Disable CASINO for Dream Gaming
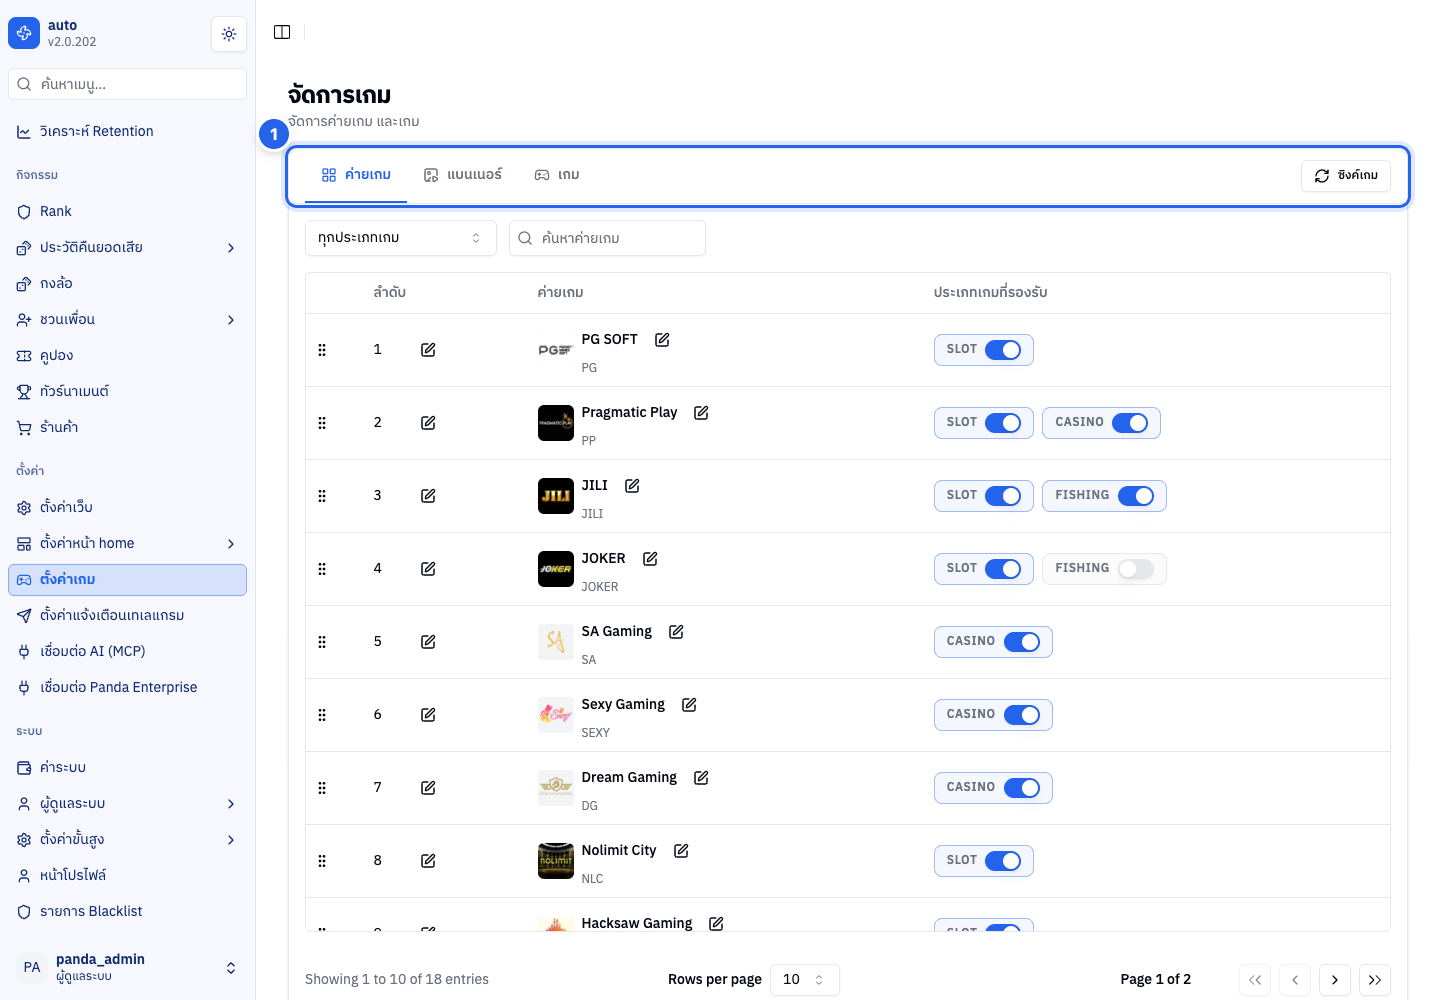 pos(1022,788)
